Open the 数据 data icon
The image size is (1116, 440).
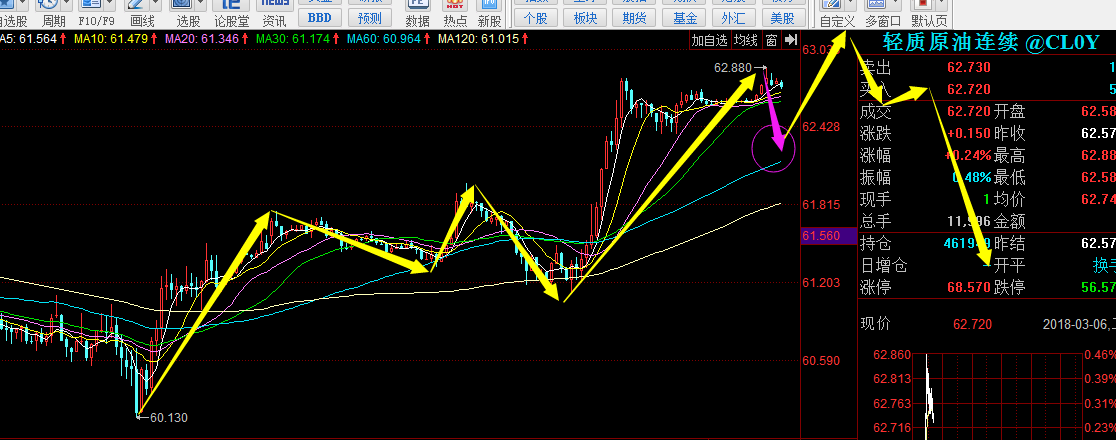[418, 12]
